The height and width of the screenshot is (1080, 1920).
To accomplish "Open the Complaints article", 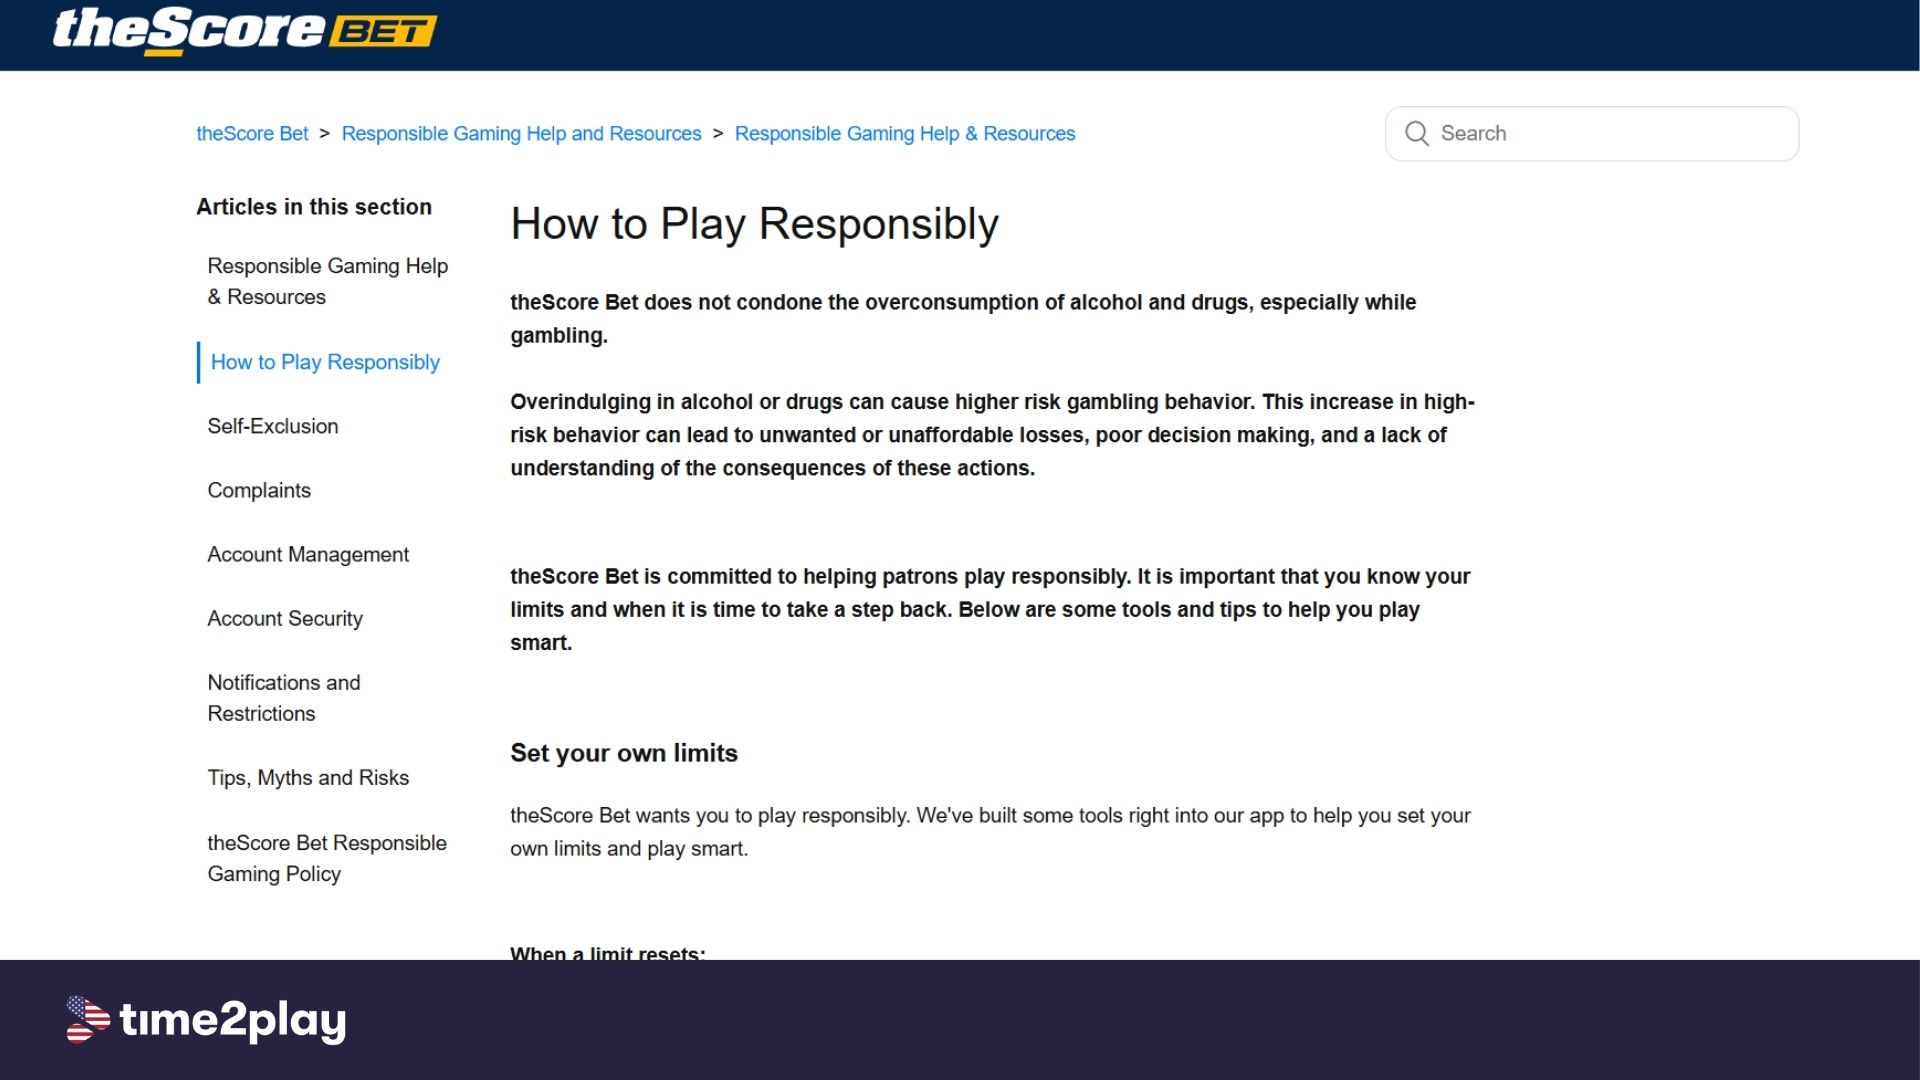I will click(259, 490).
